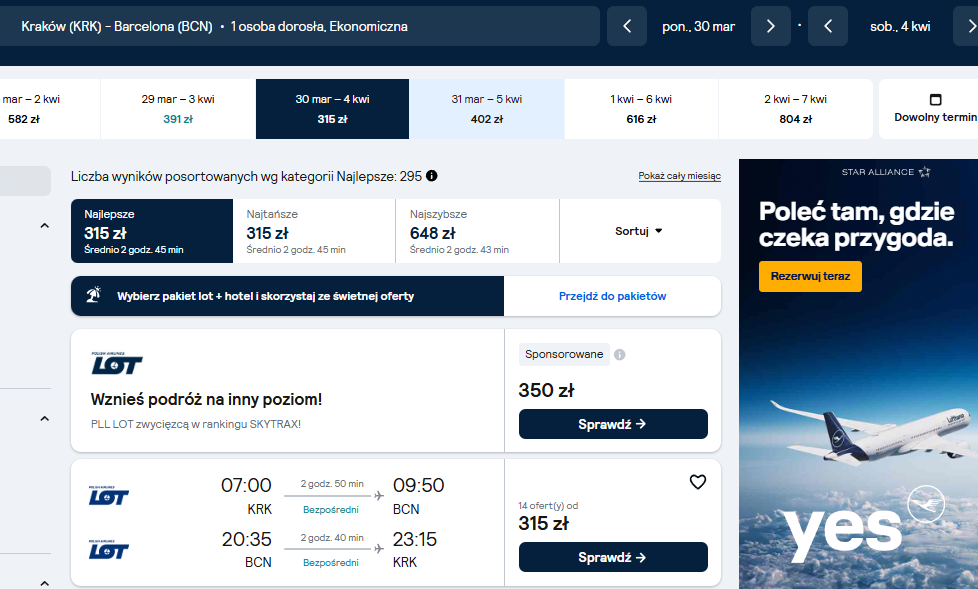Click Przejdź do pakietów link
978x589 pixels.
612,296
